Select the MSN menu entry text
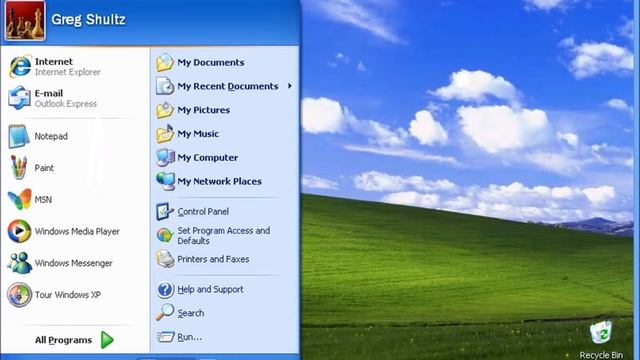 coord(43,200)
